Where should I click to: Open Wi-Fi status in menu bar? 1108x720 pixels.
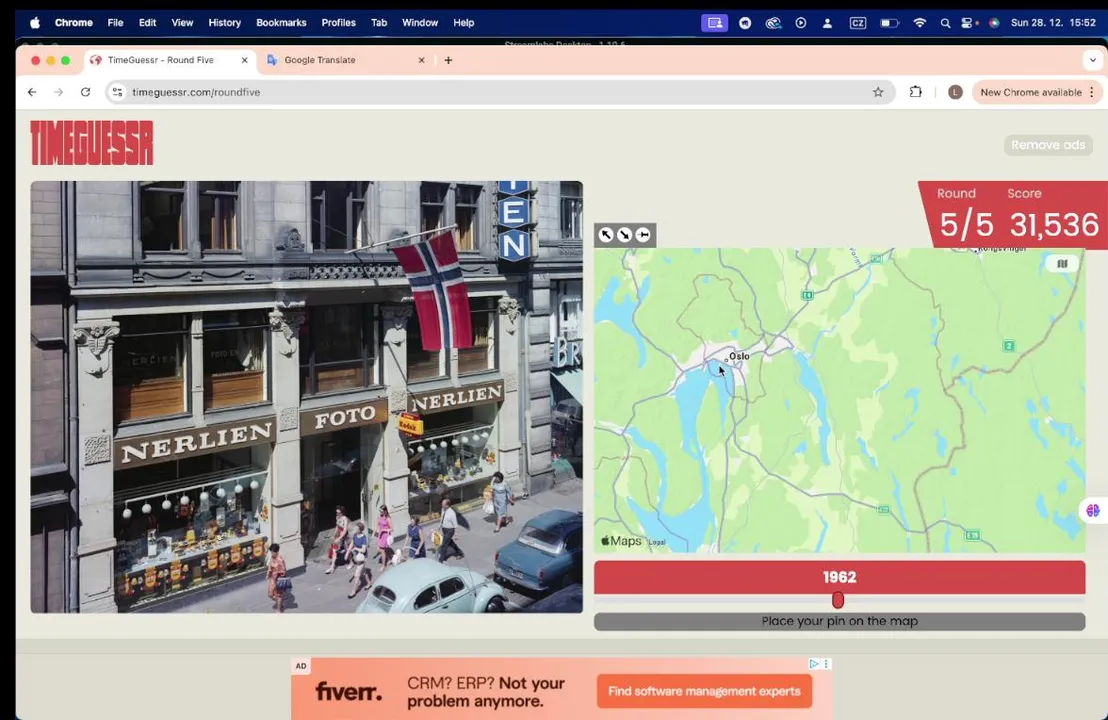[919, 23]
